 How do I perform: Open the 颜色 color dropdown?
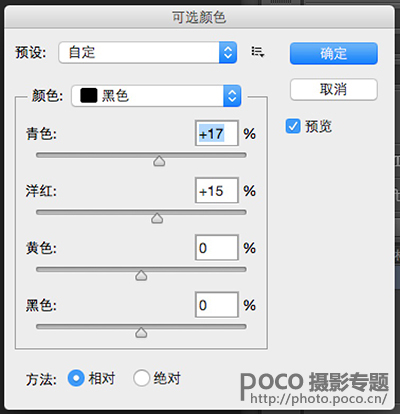click(x=156, y=96)
